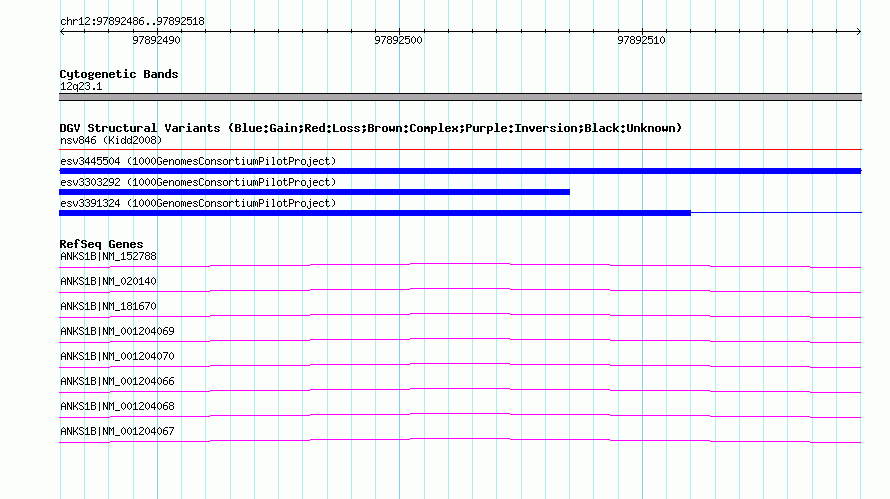
Task: Open the ANKS1B|NM_001204069 transcript
Action: tap(117, 331)
